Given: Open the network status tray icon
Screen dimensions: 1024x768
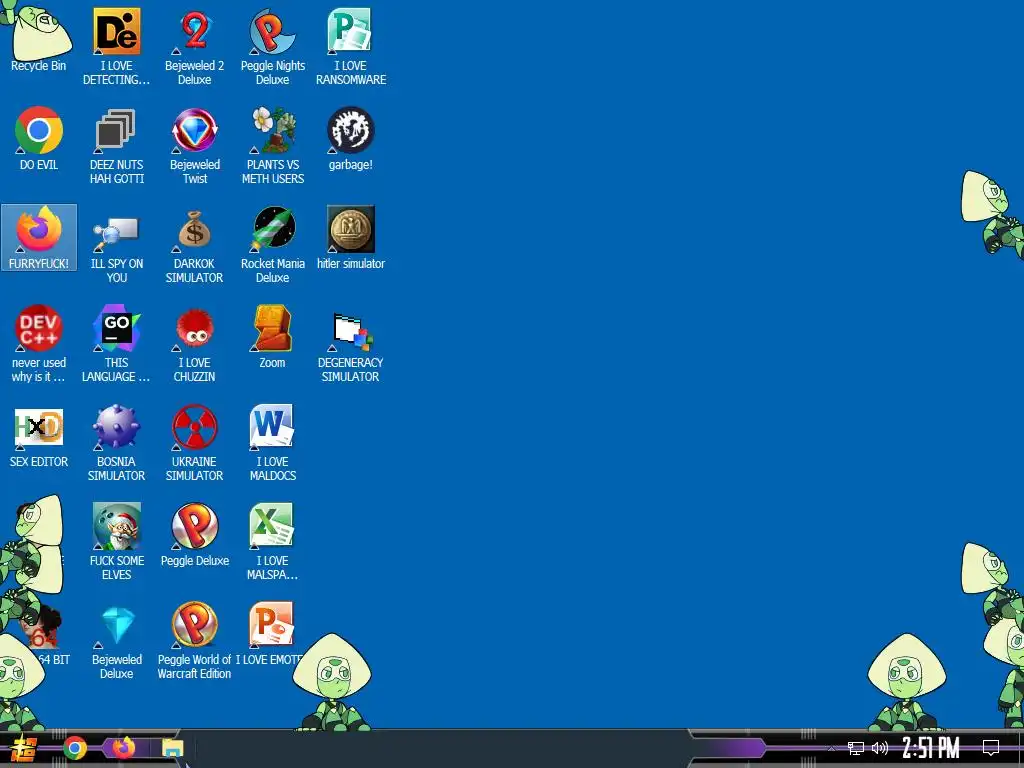Looking at the screenshot, I should point(856,748).
